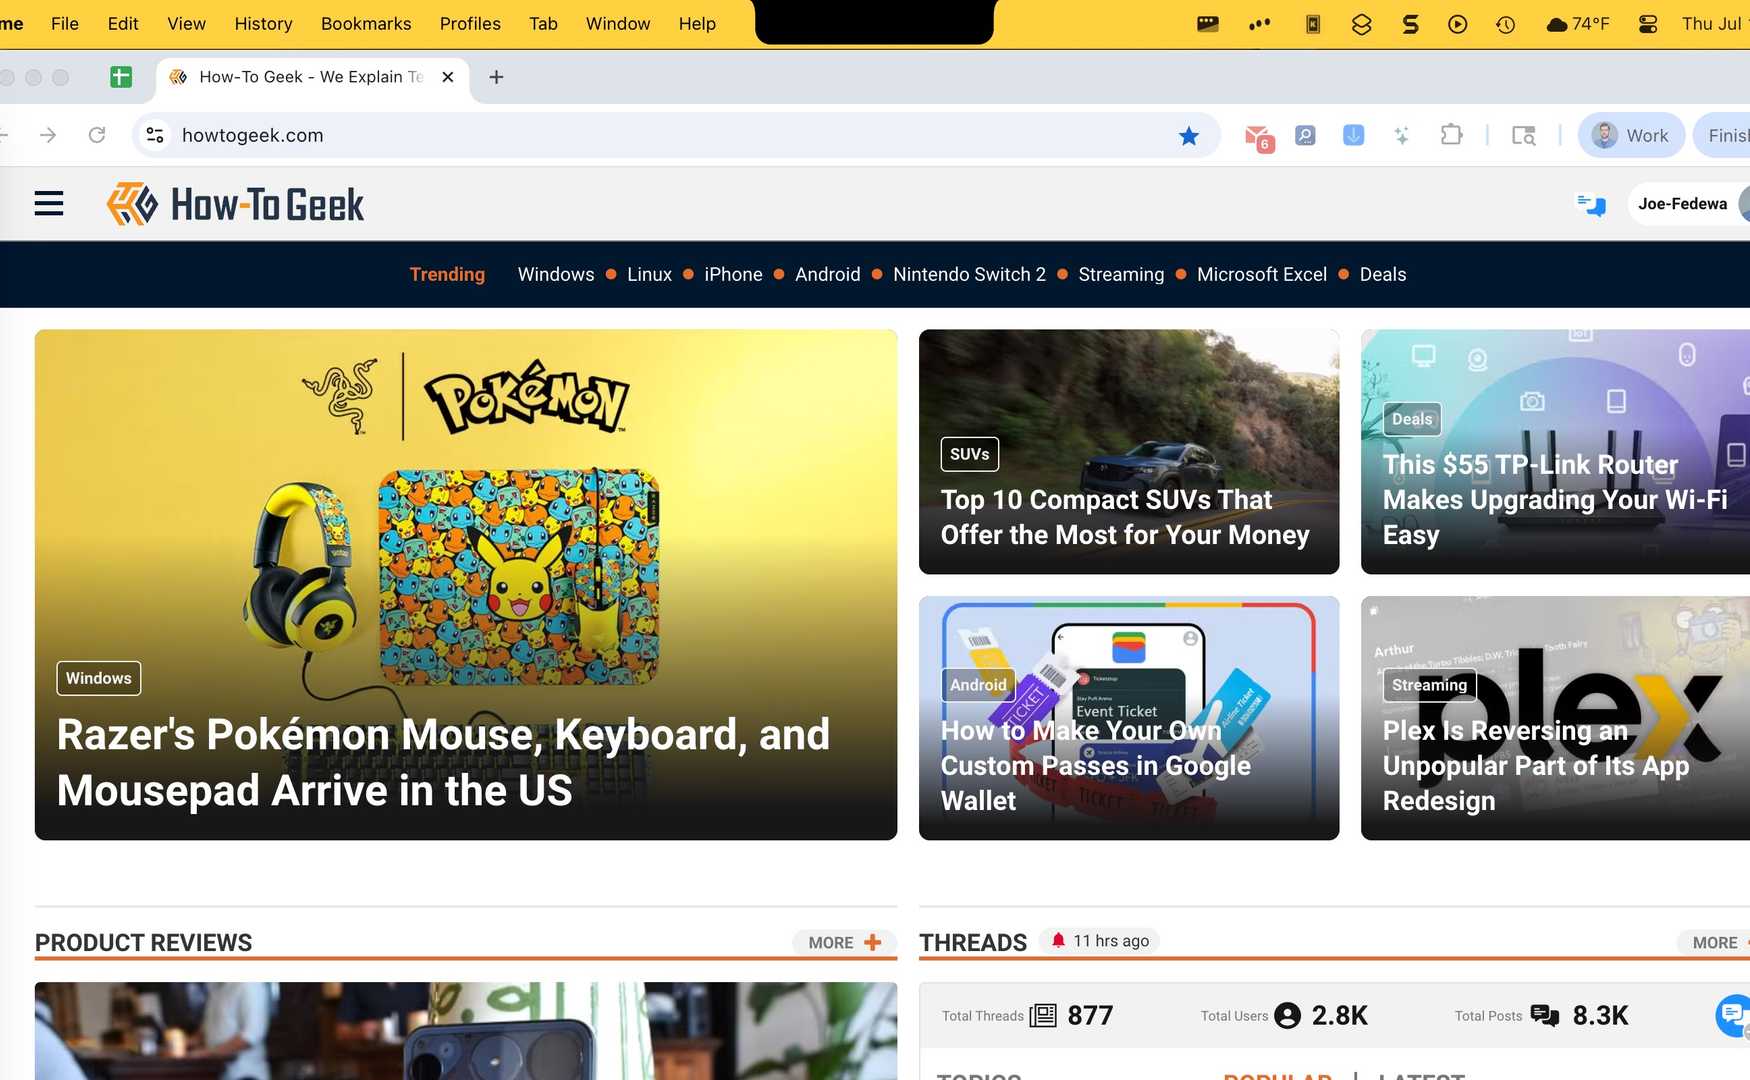Open the Bookmarks menu
This screenshot has height=1080, width=1750.
pos(366,24)
